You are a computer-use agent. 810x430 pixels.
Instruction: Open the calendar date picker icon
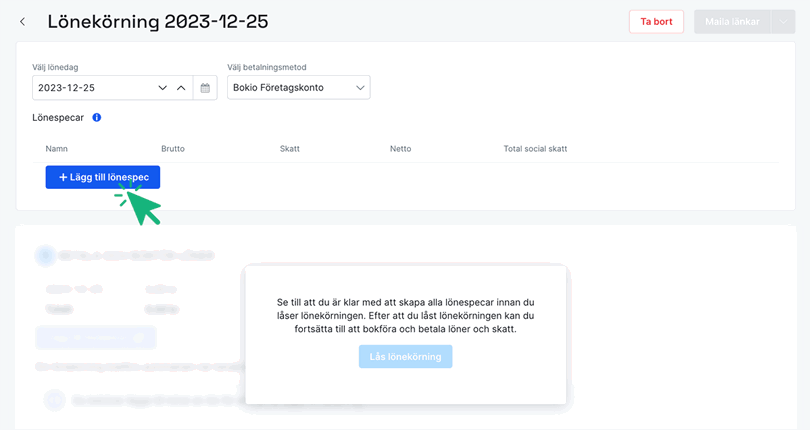click(x=205, y=88)
